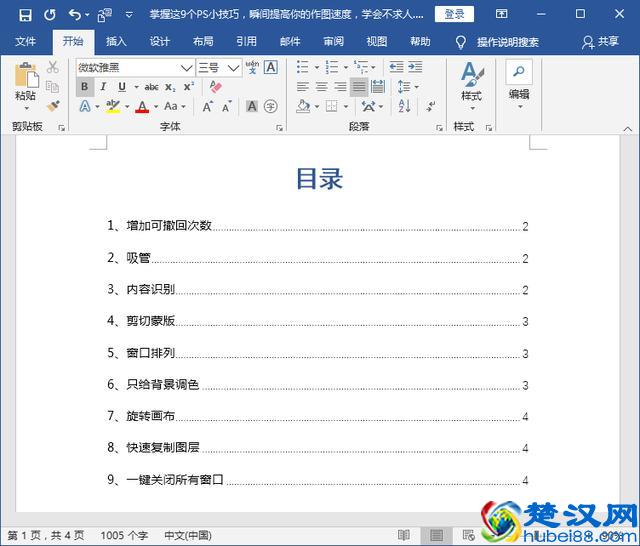Click the Text Effects A icon
The image size is (640, 546).
[x=85, y=107]
